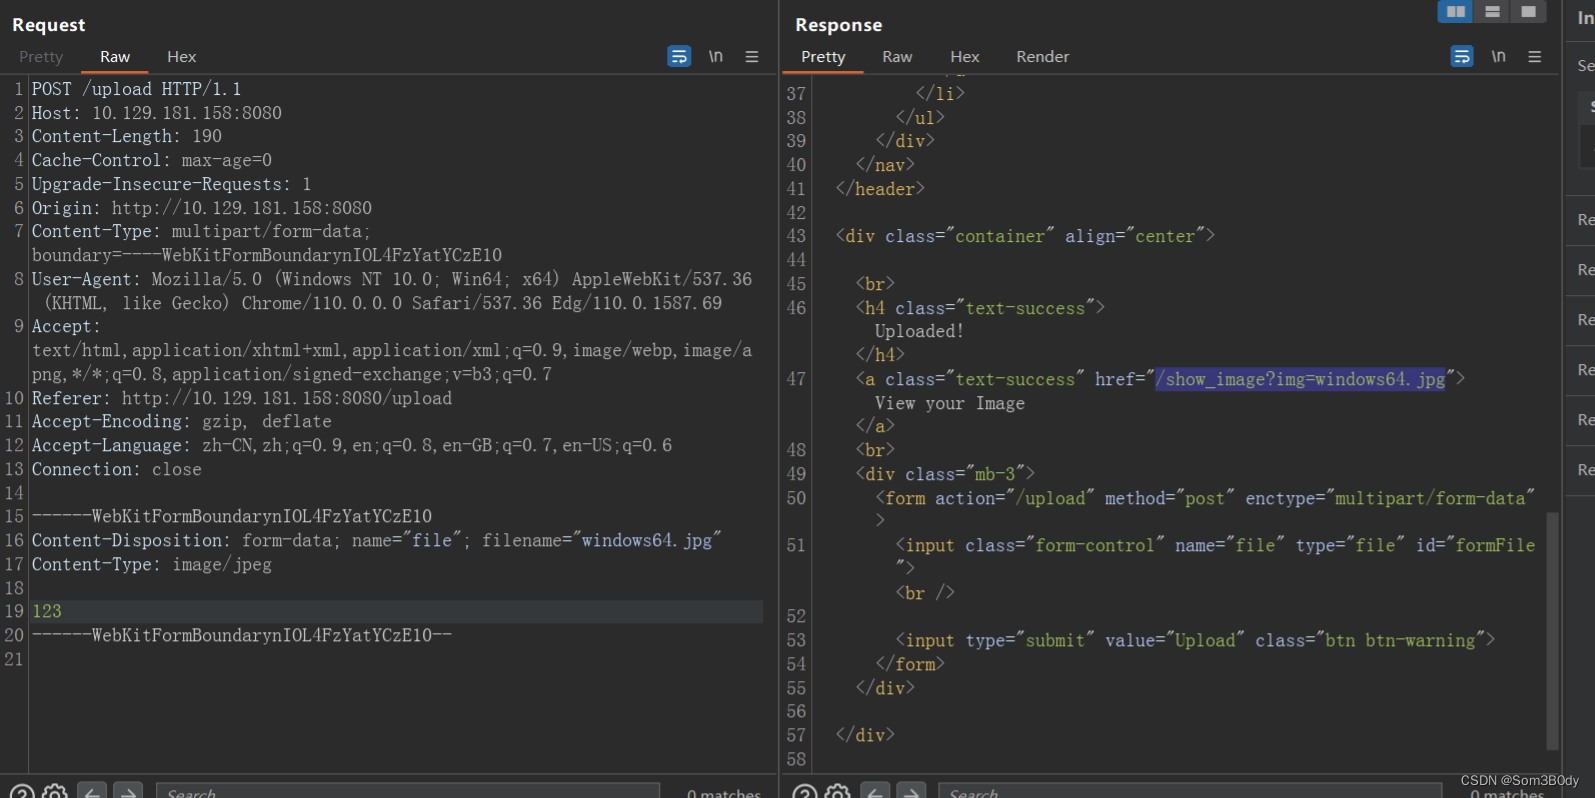The image size is (1595, 798).
Task: Focus the Response search field
Action: pos(1190,792)
